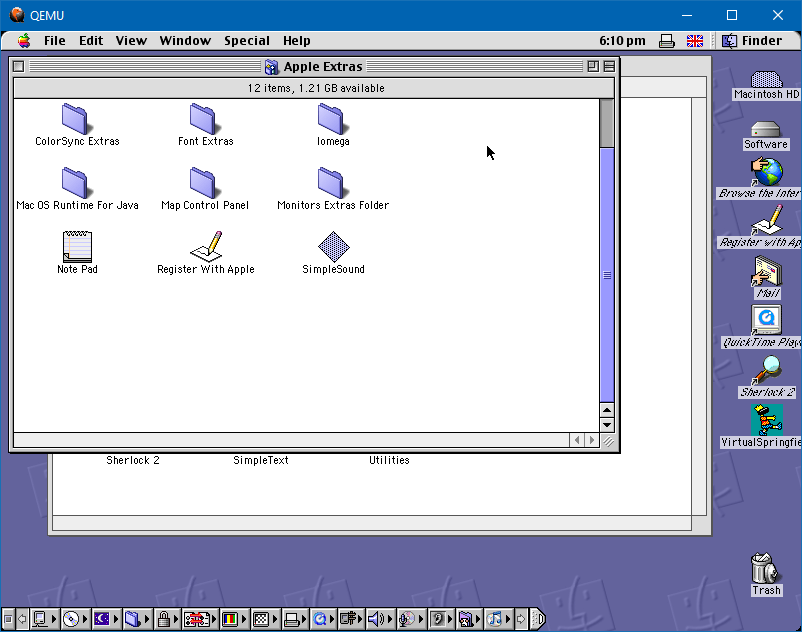The height and width of the screenshot is (632, 802).
Task: Select the Iomega folder
Action: [333, 119]
